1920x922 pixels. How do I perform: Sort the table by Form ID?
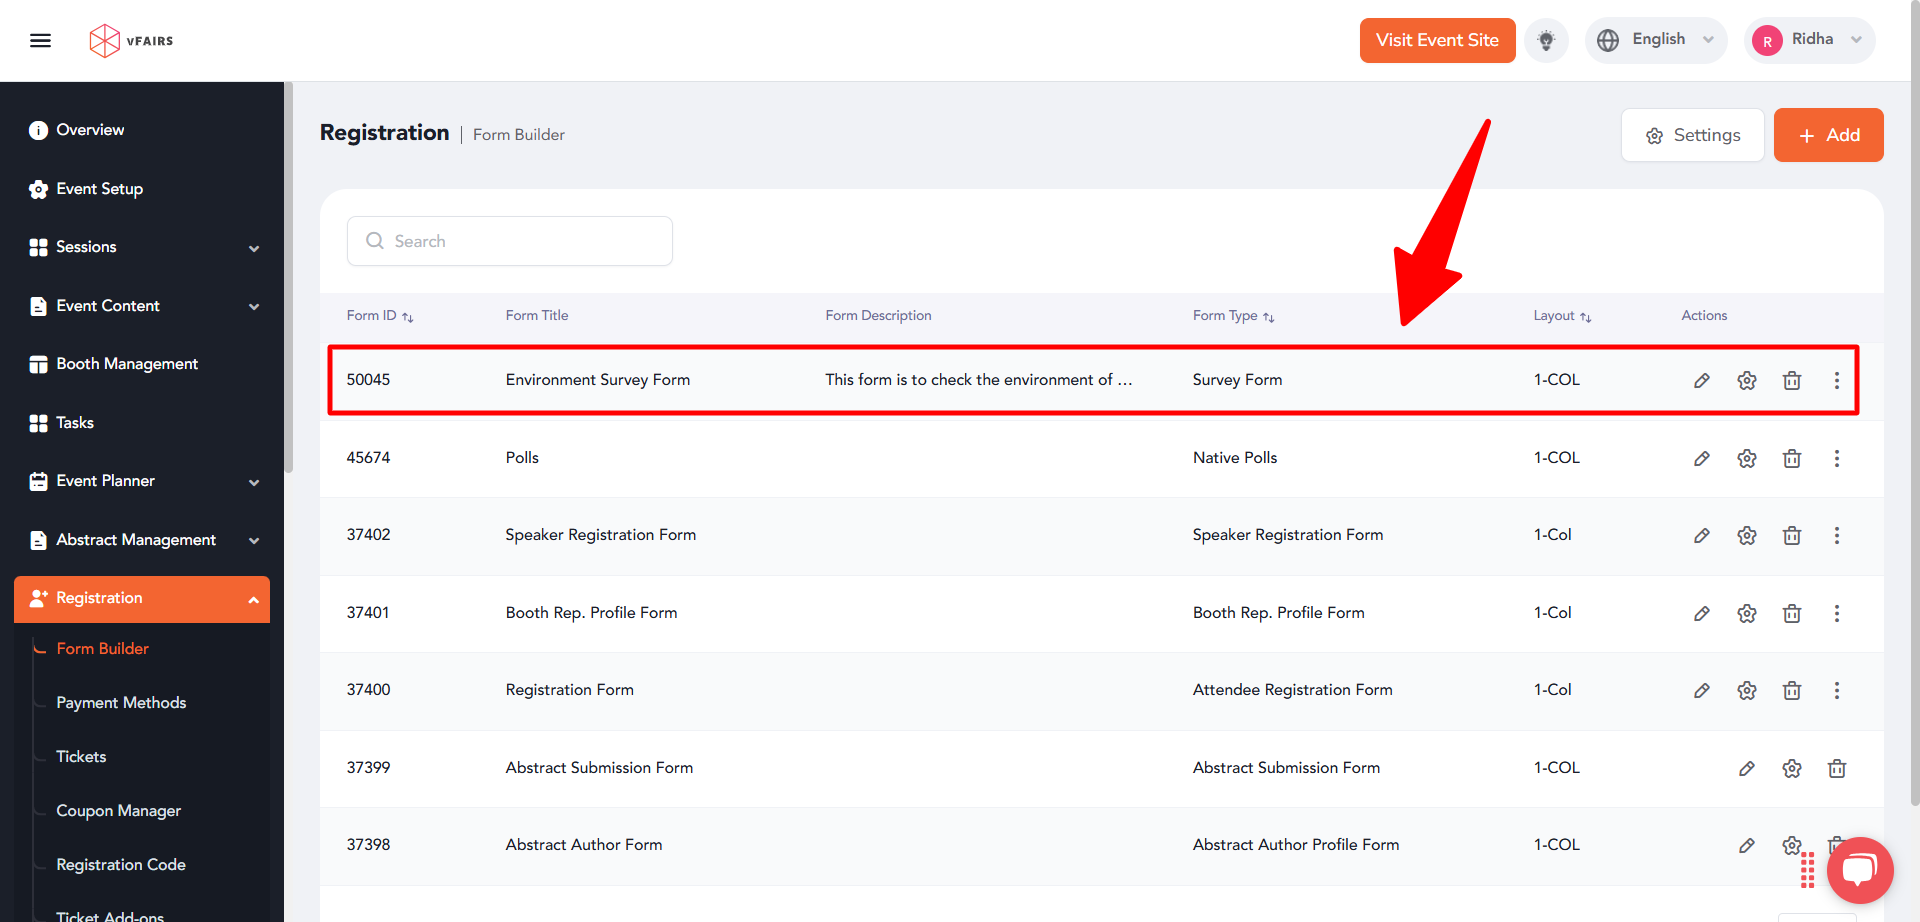(408, 315)
